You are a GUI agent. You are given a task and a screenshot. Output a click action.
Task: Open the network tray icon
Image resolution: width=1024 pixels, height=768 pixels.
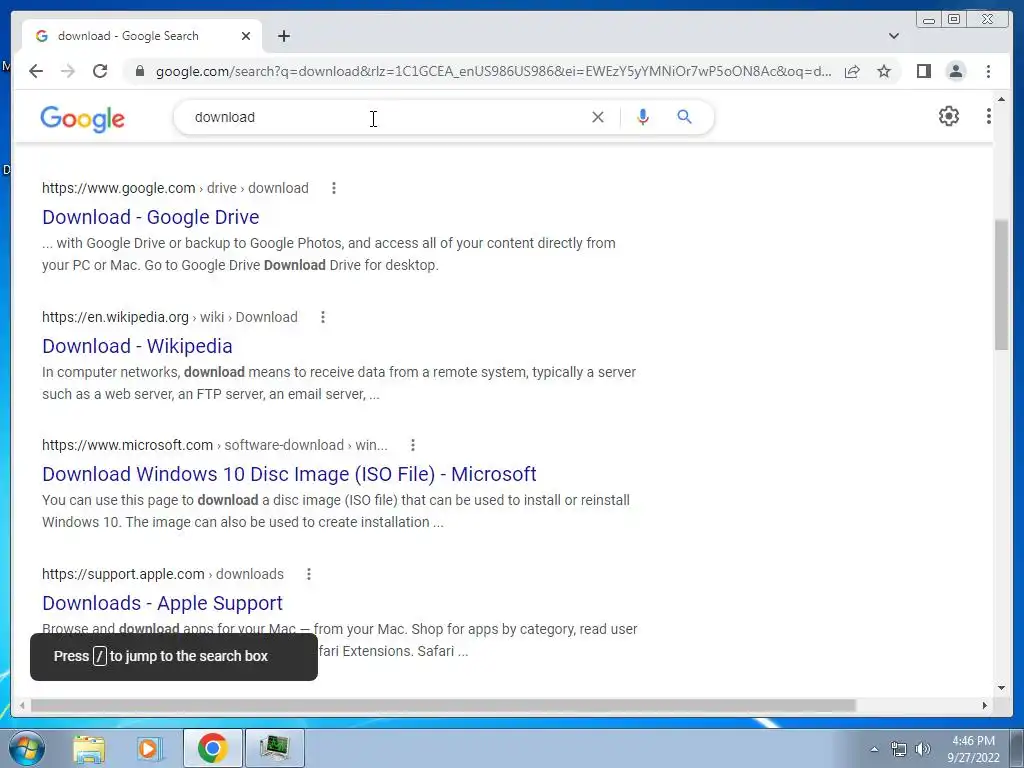(x=899, y=749)
